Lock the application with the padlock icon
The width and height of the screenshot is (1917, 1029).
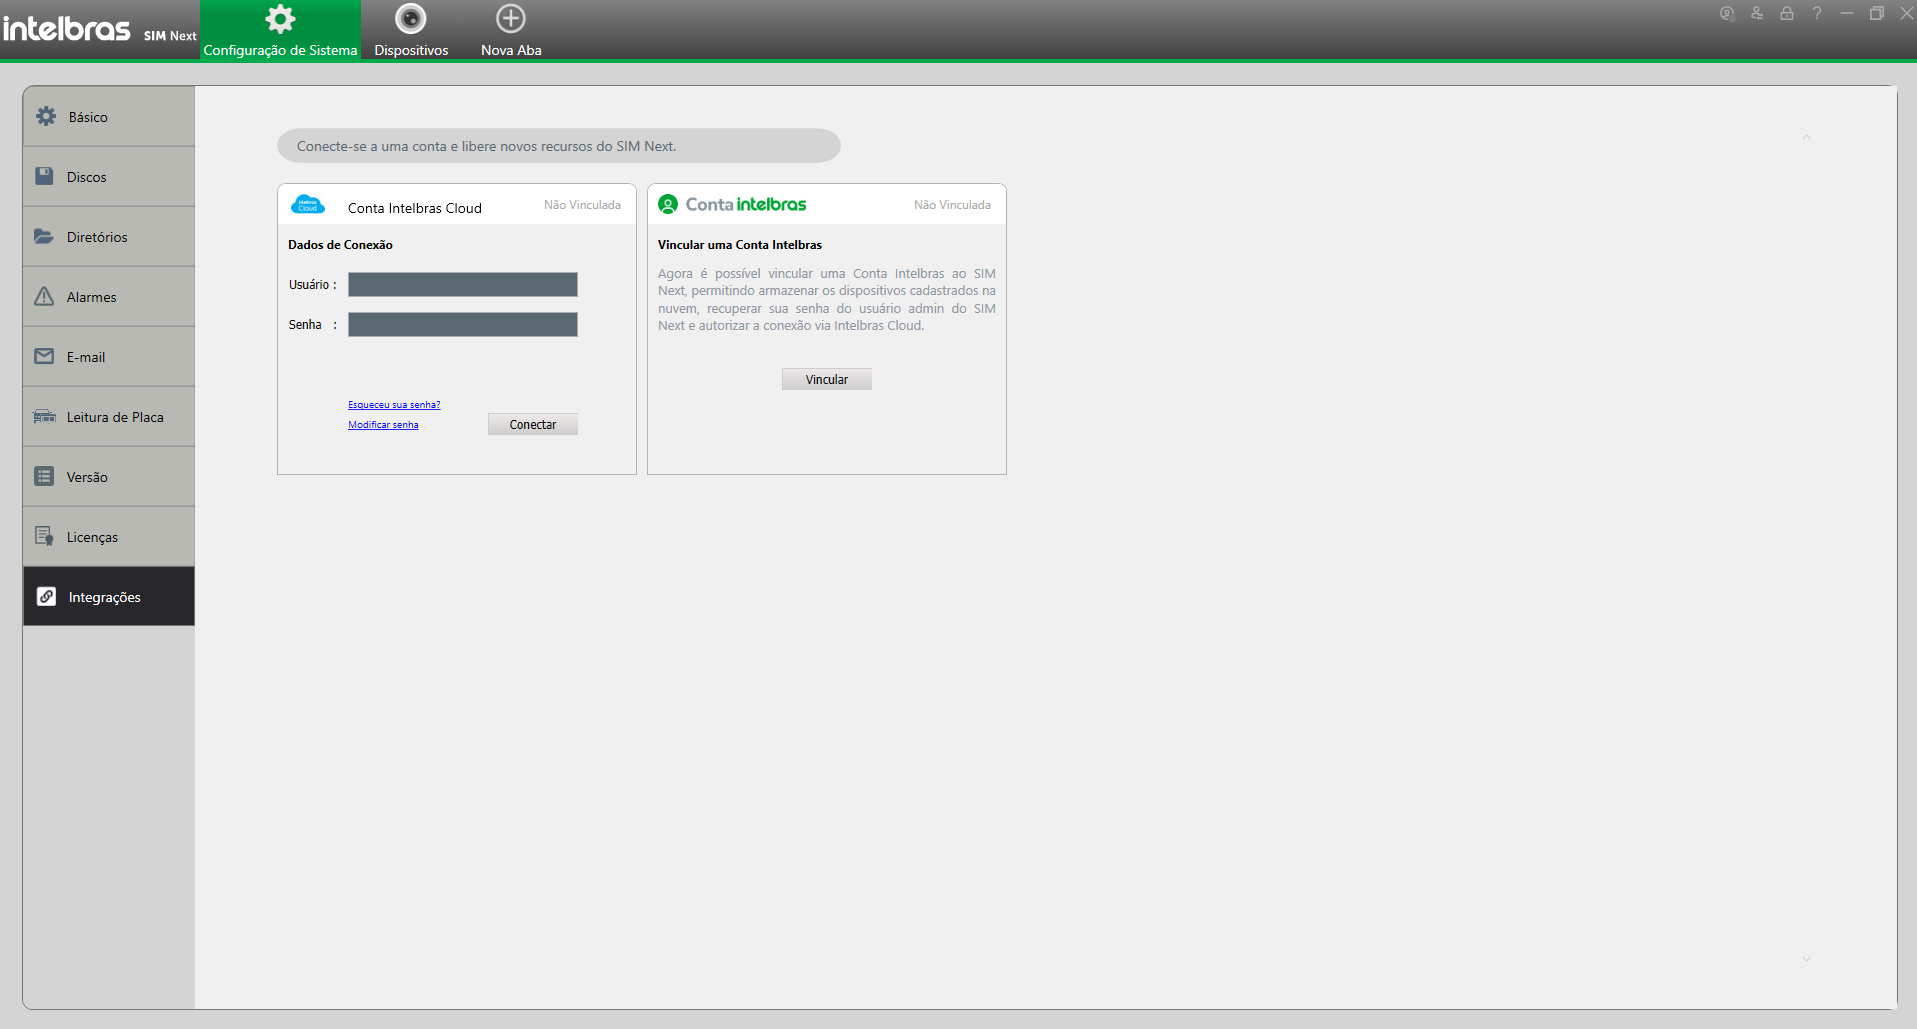[x=1787, y=13]
